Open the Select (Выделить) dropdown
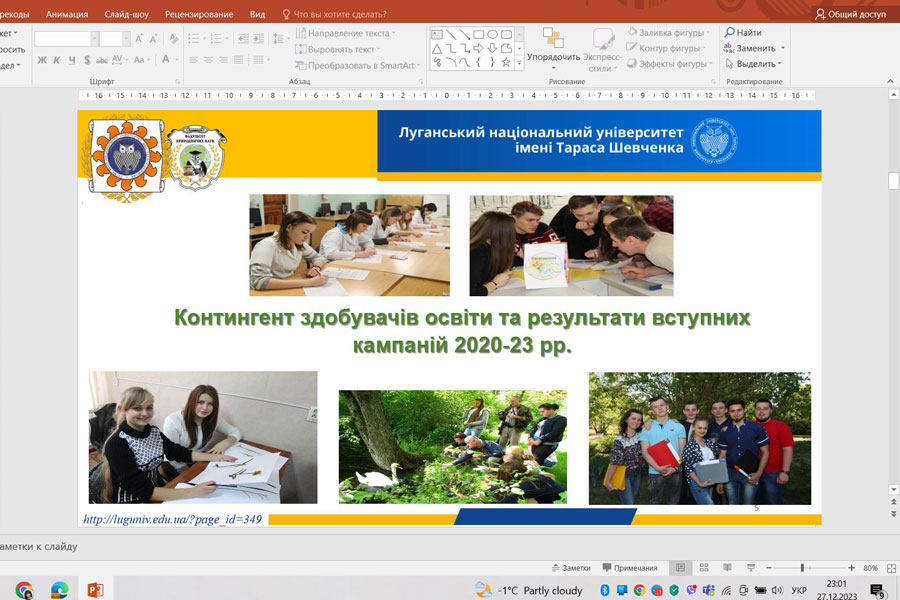 [x=755, y=64]
